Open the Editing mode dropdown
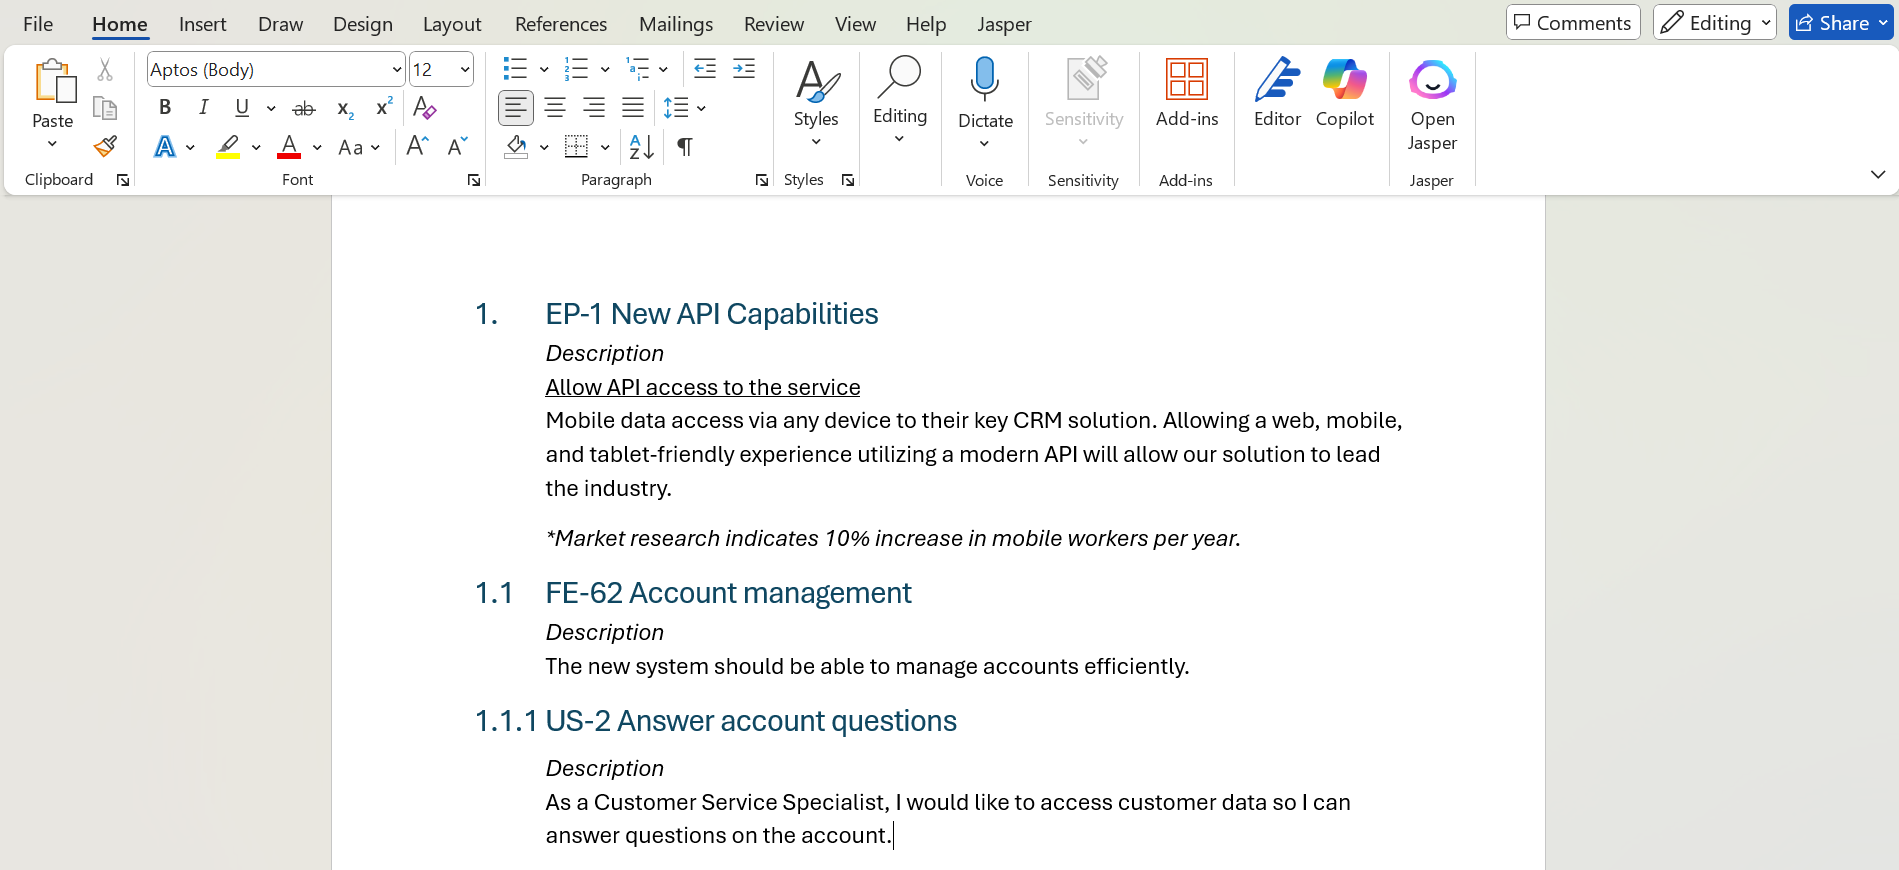The height and width of the screenshot is (870, 1899). (x=1714, y=23)
